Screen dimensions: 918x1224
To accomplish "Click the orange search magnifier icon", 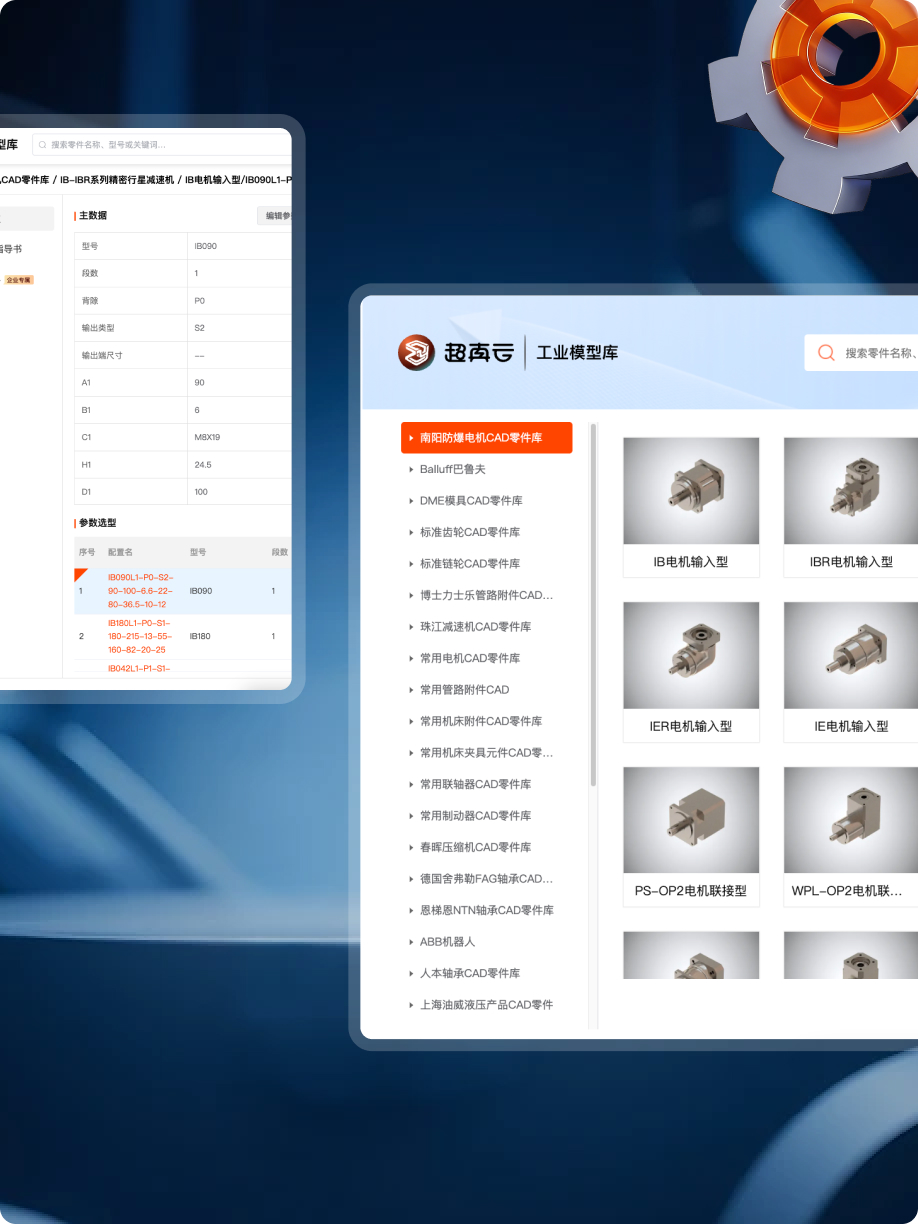I will 826,353.
